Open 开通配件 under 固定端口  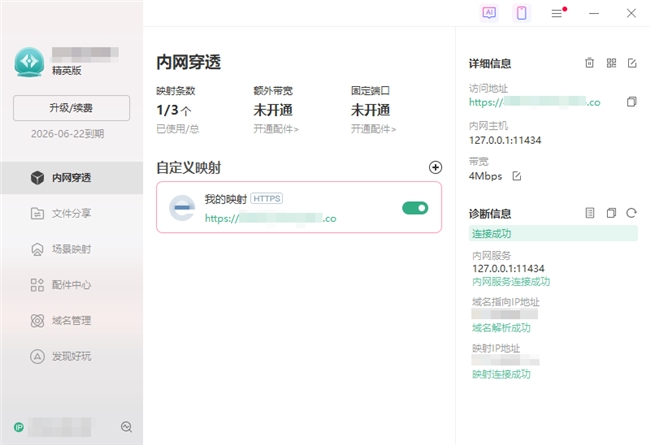373,129
